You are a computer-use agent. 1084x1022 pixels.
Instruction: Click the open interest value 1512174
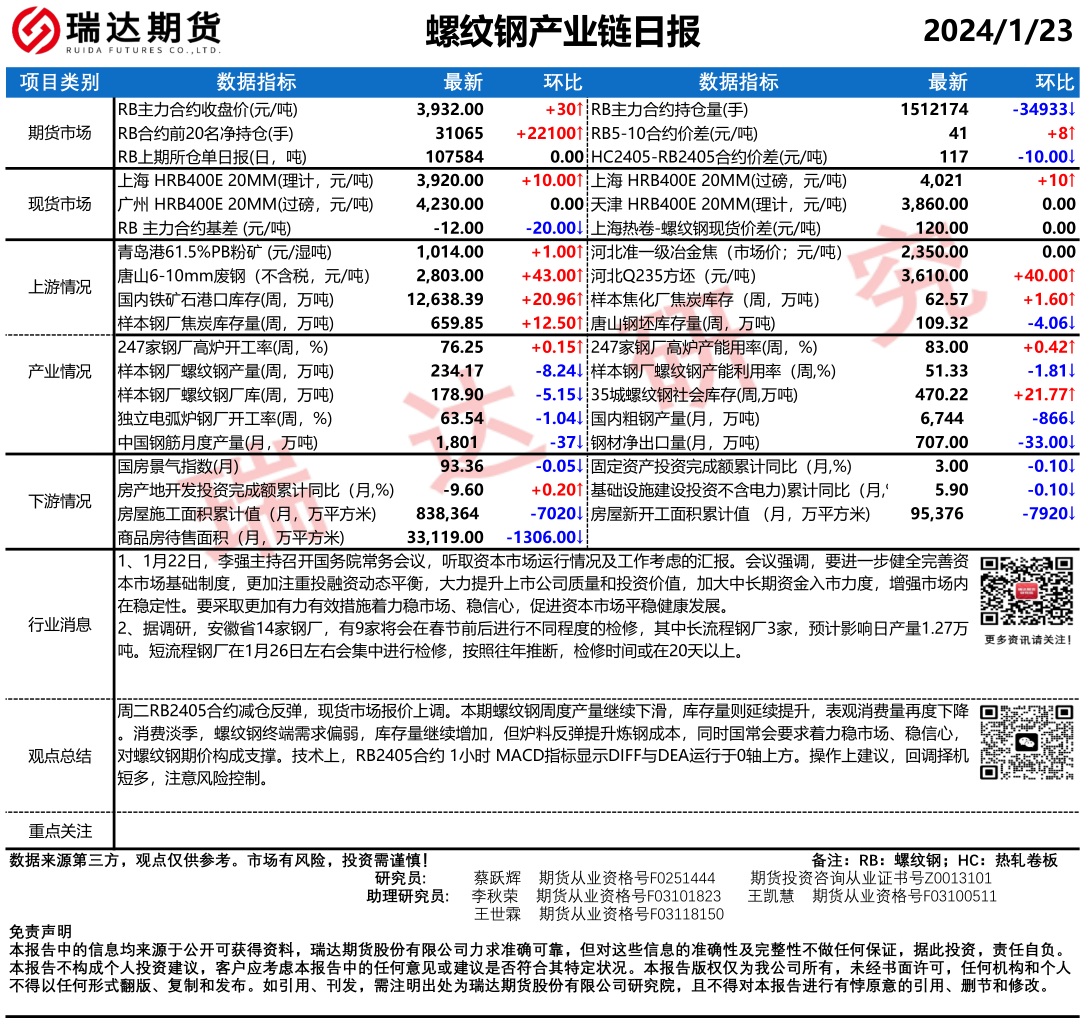934,109
